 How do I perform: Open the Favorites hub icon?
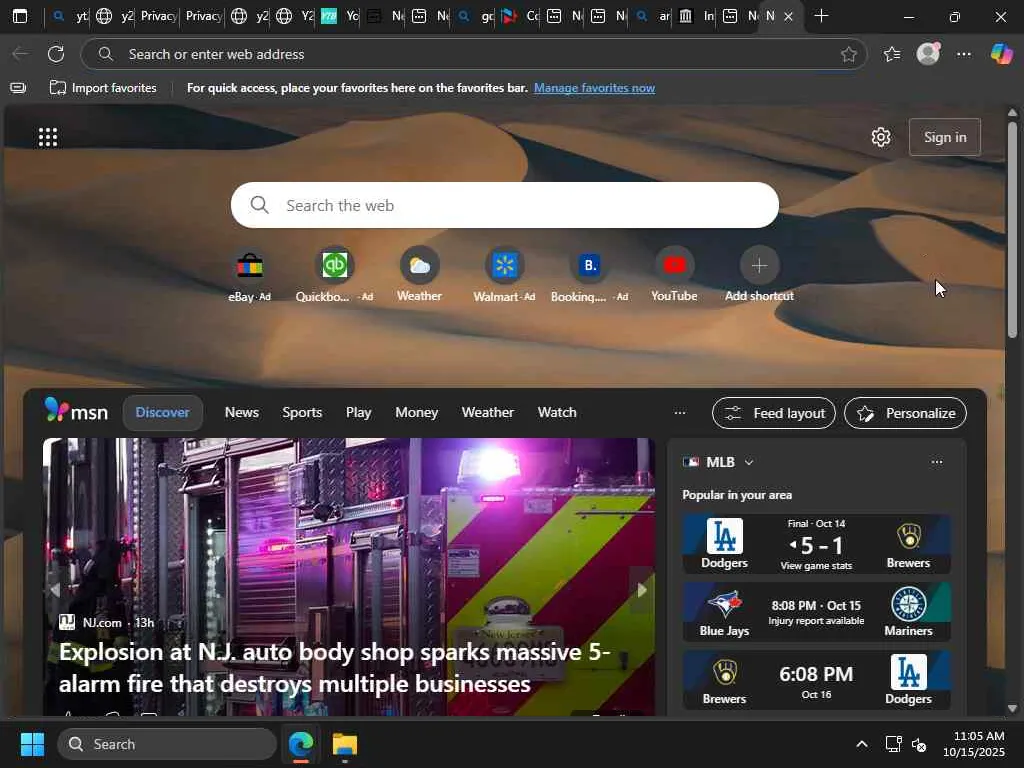pyautogui.click(x=892, y=54)
